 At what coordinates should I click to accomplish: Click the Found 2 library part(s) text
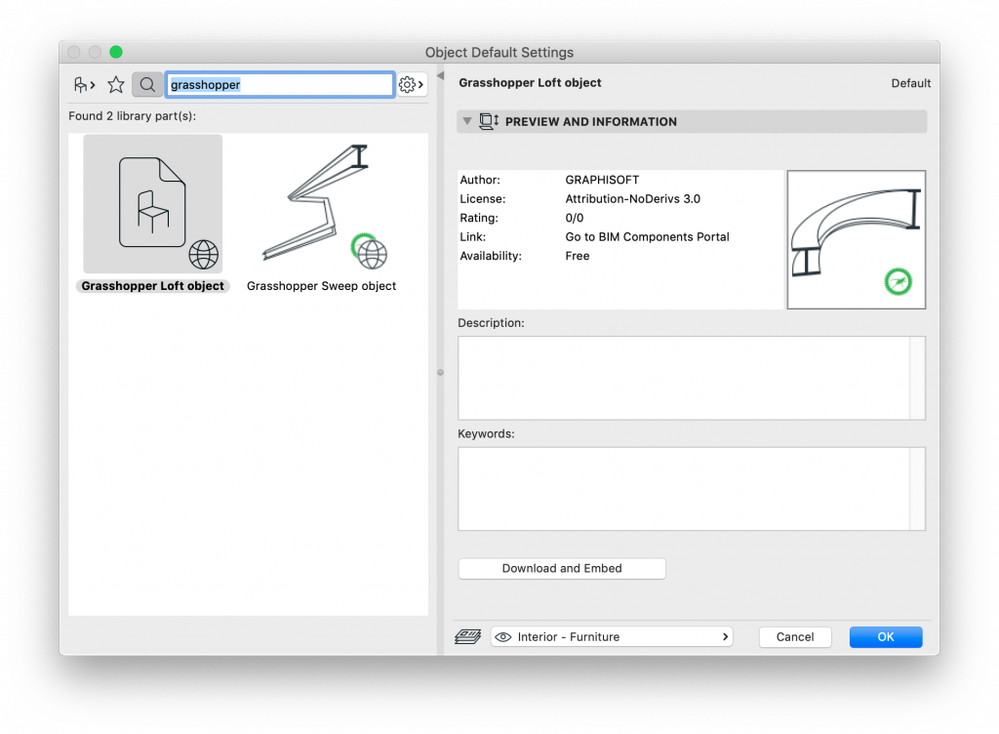pyautogui.click(x=133, y=116)
